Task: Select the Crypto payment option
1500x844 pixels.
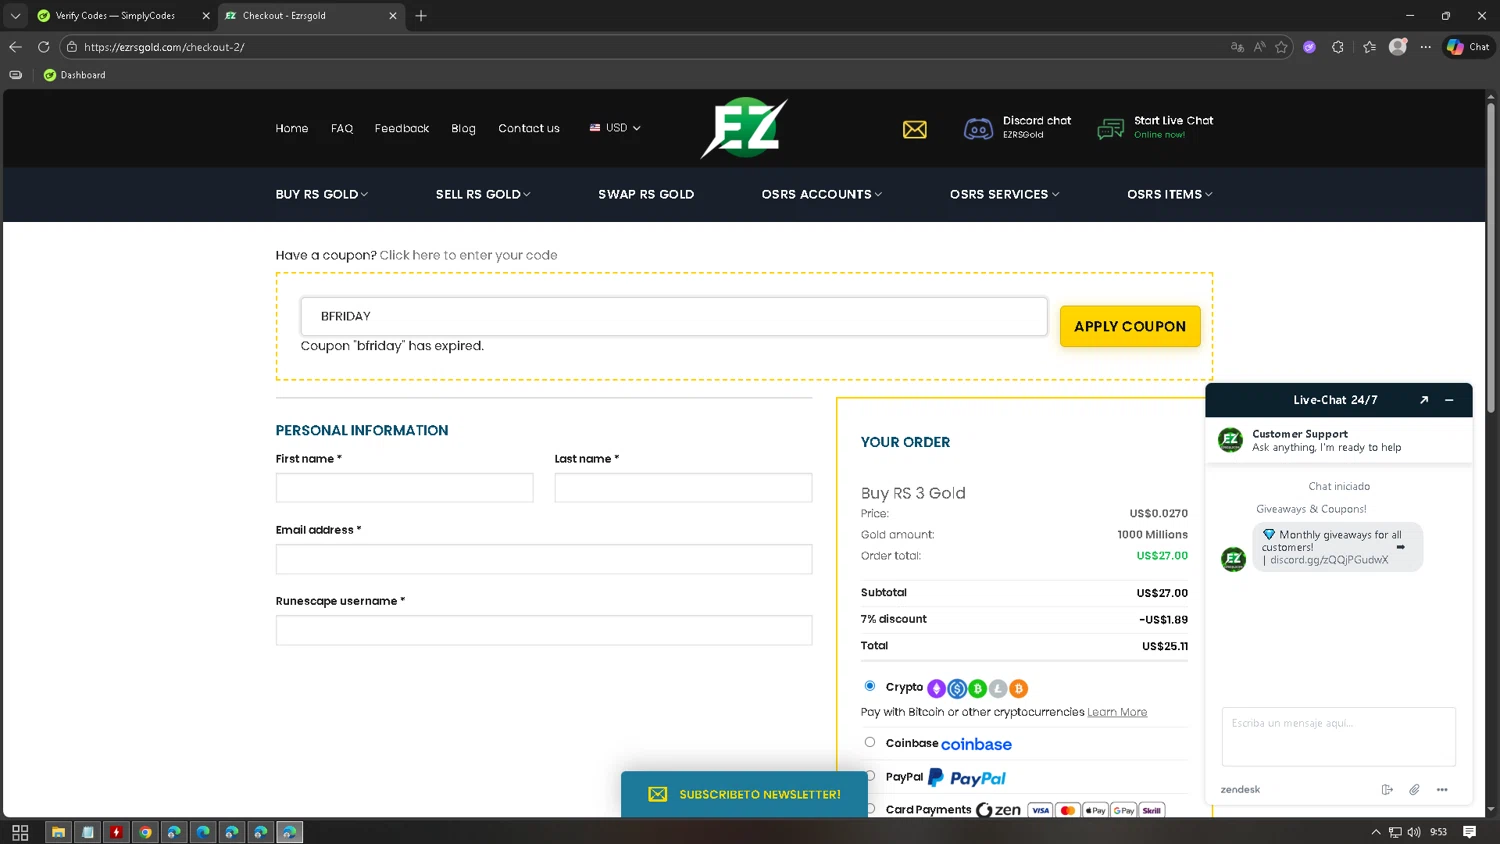Action: pos(870,686)
